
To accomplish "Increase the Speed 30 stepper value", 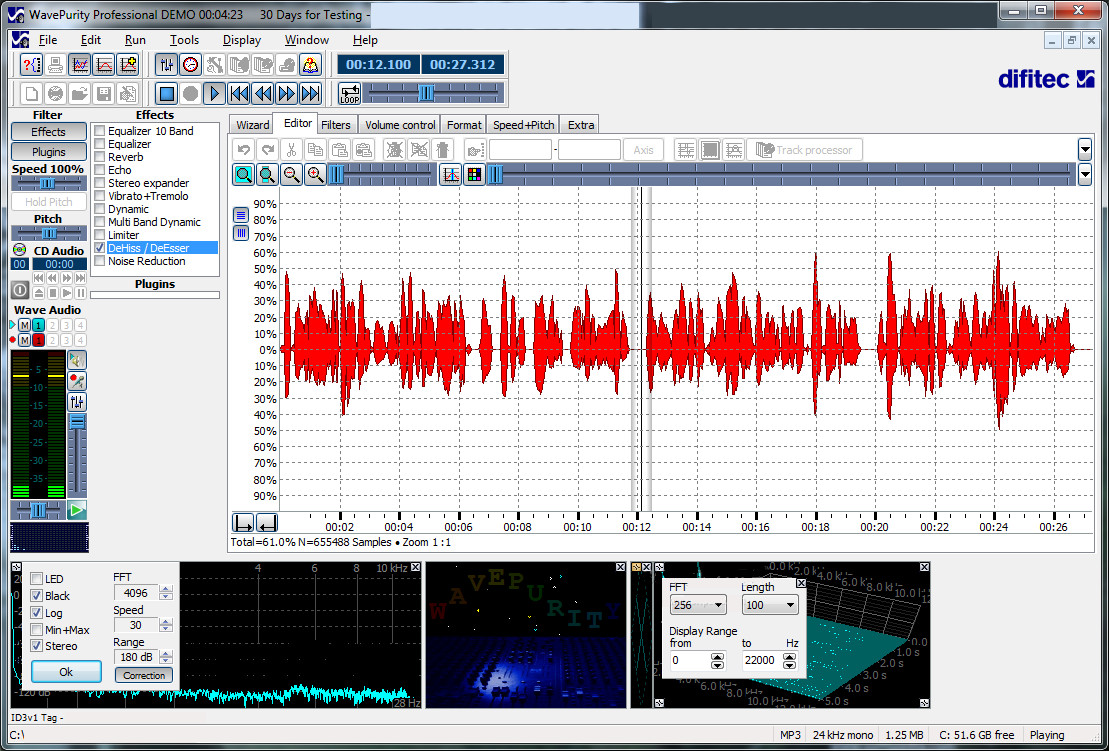I will point(166,622).
